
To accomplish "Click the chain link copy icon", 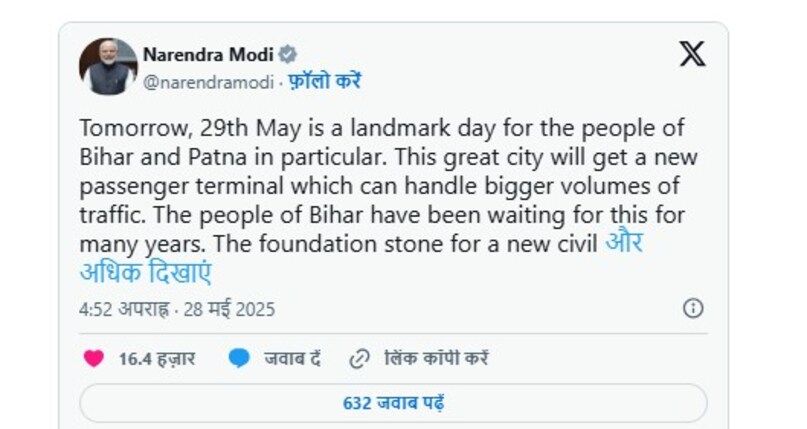I will (359, 358).
